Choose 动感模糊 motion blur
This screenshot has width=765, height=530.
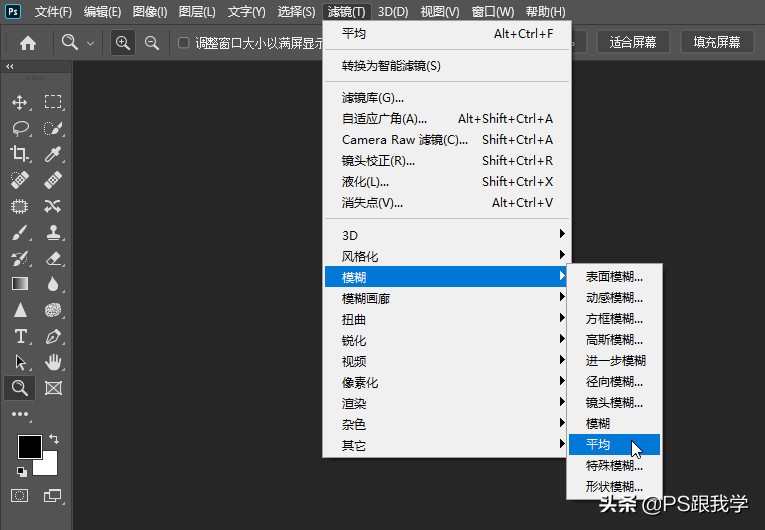coord(614,297)
